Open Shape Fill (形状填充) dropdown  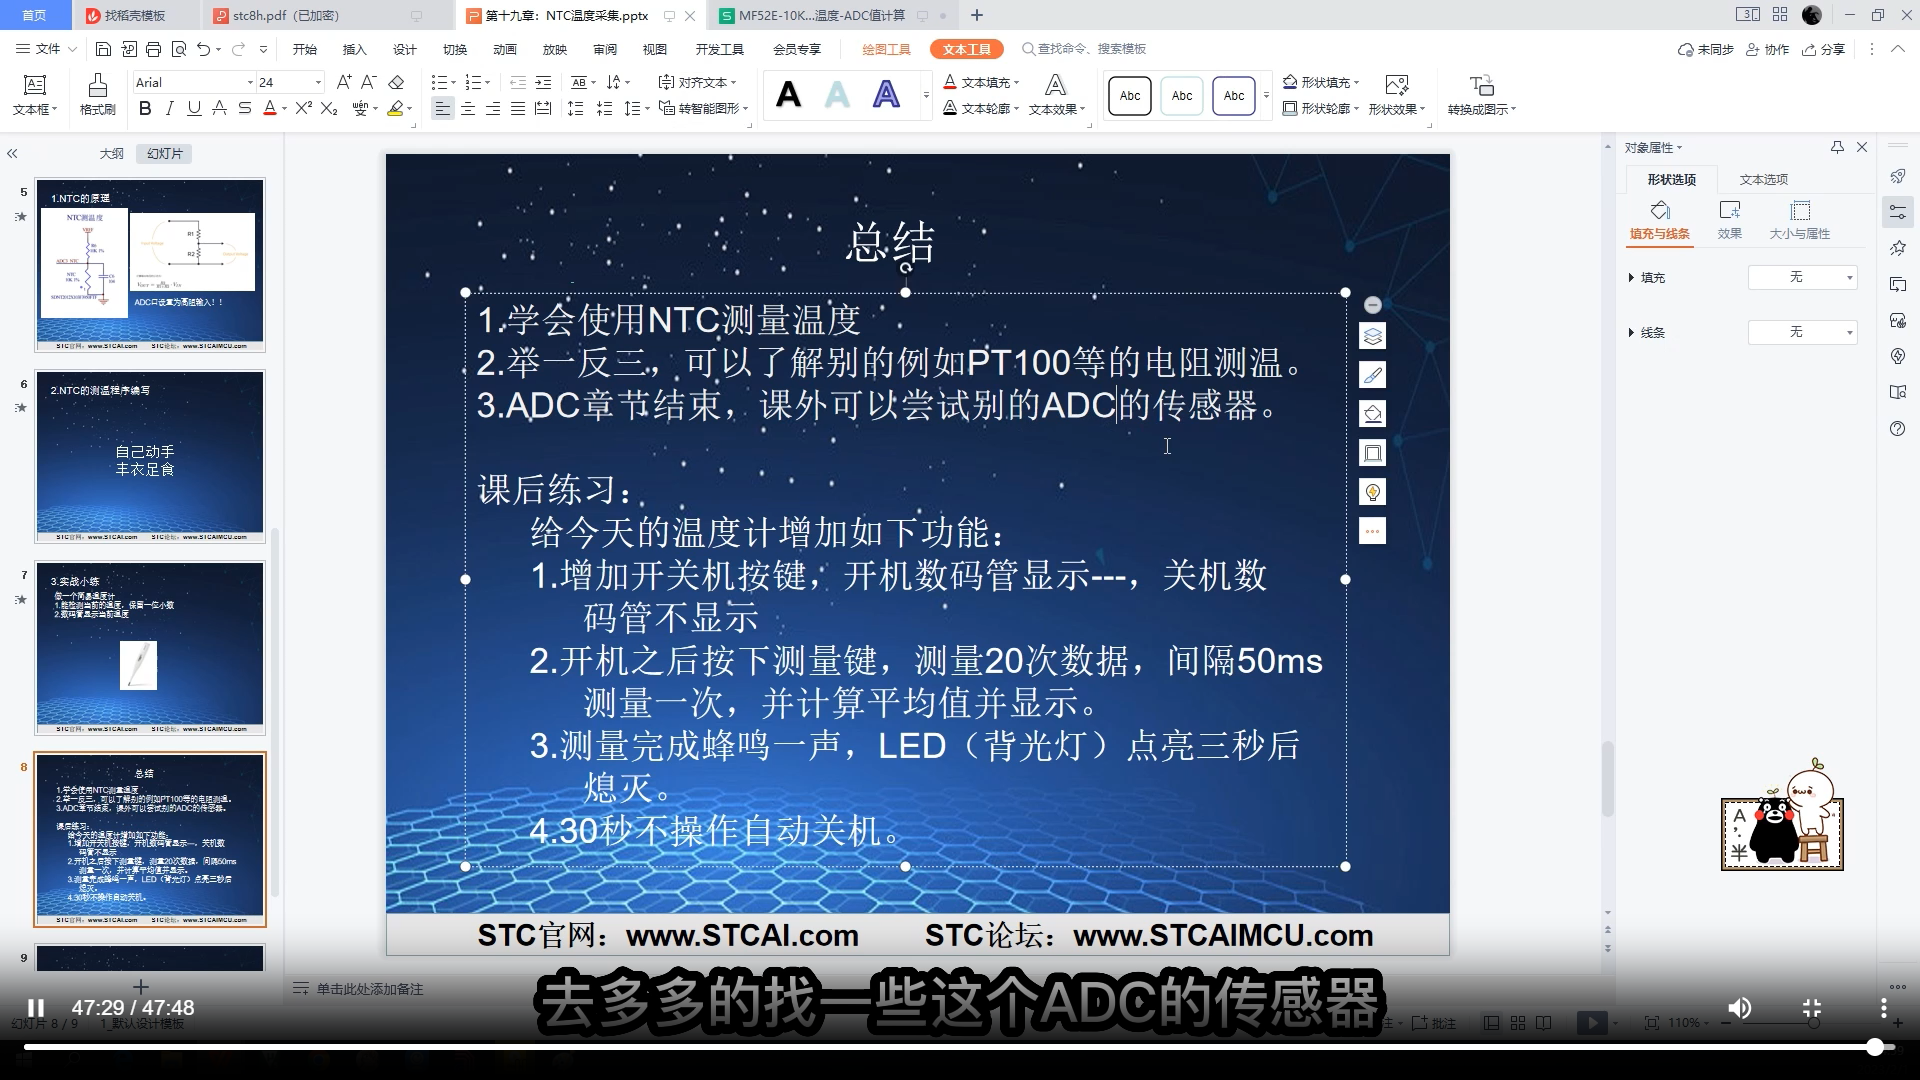(x=1321, y=82)
